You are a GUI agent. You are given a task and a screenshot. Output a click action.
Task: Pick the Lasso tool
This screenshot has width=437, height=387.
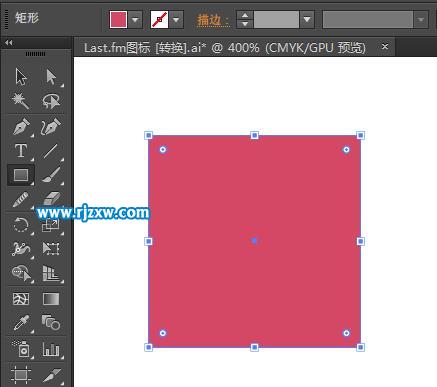51,101
